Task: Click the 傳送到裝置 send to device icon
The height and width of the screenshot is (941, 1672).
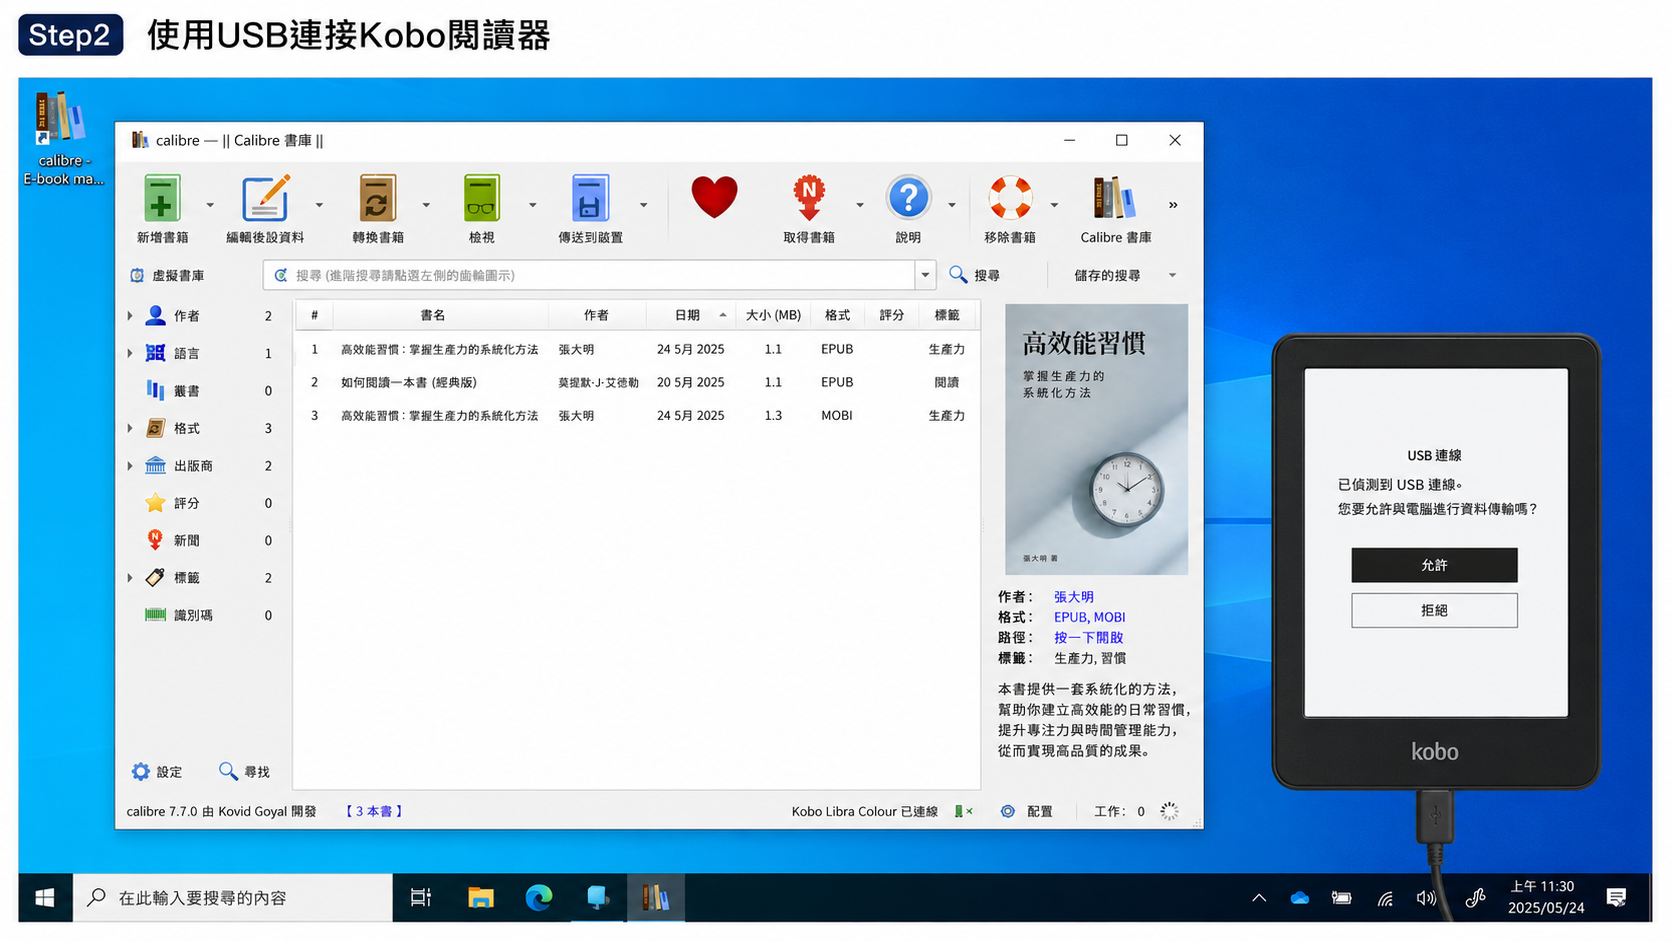Action: click(590, 199)
